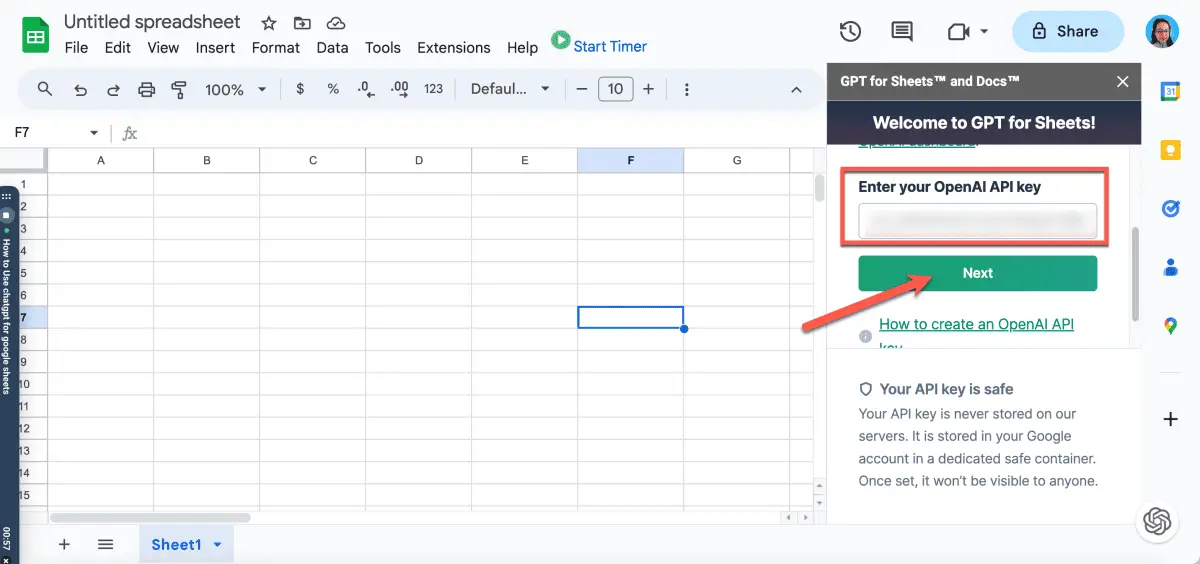
Task: Open Google Keep side panel icon
Action: [x=1170, y=150]
